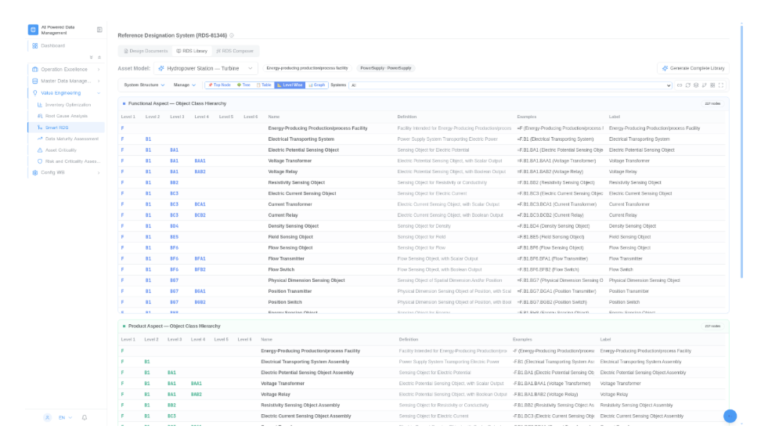This screenshot has width=768, height=447.
Task: Click the page's vertical scrollbar
Action: click(742, 152)
